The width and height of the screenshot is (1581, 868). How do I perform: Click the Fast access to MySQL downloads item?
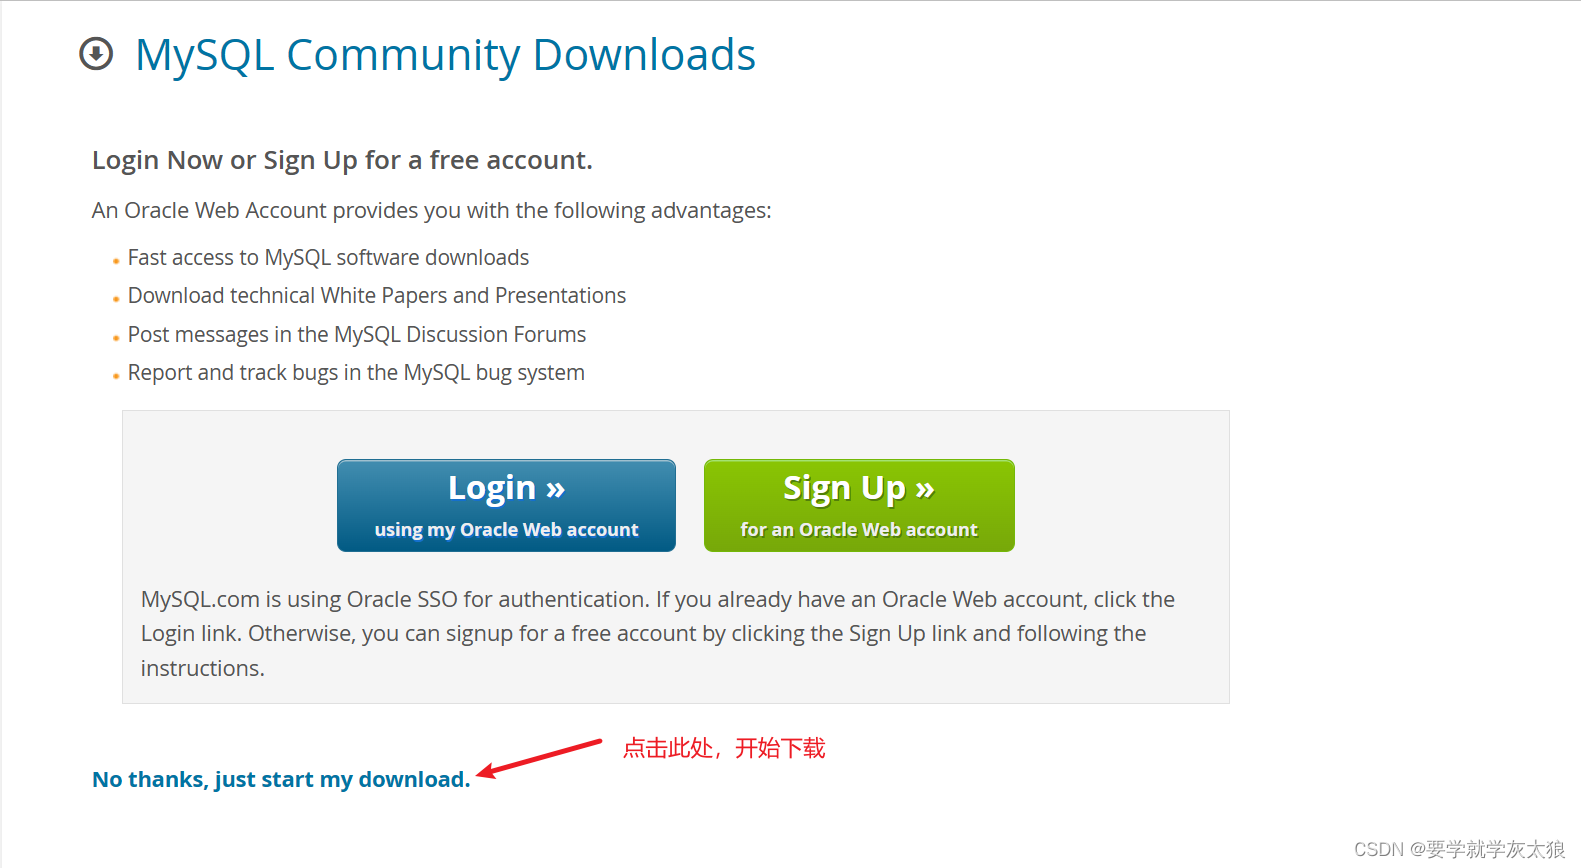(x=328, y=257)
